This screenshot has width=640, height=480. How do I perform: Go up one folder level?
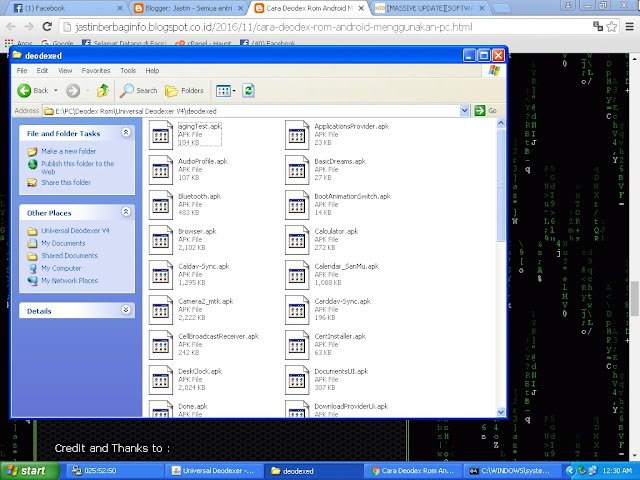pyautogui.click(x=103, y=91)
